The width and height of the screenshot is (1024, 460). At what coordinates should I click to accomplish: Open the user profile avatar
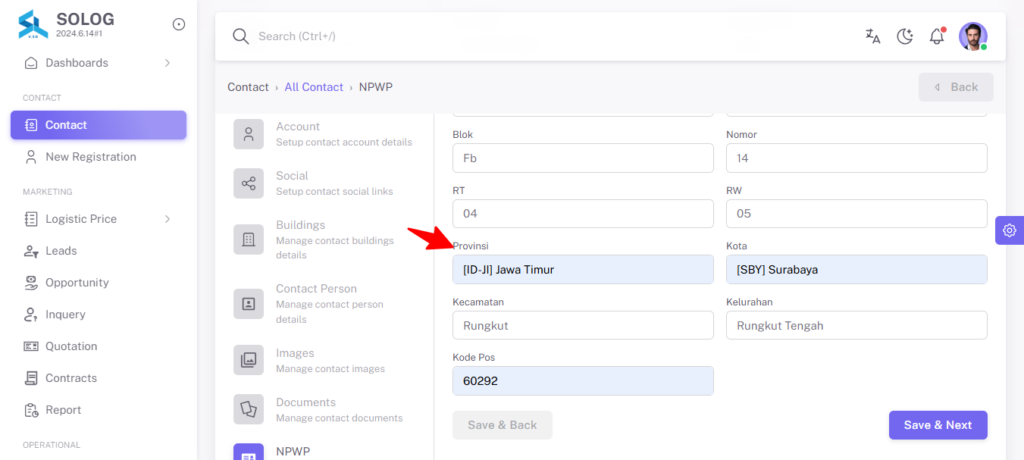pyautogui.click(x=973, y=37)
